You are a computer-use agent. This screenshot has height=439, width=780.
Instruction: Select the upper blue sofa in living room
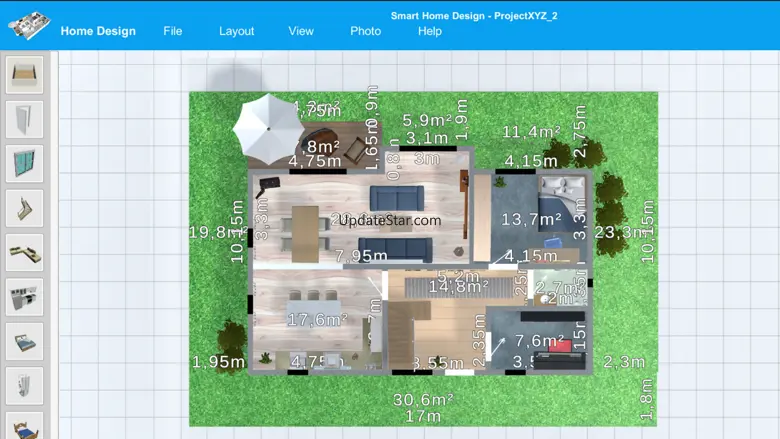397,197
